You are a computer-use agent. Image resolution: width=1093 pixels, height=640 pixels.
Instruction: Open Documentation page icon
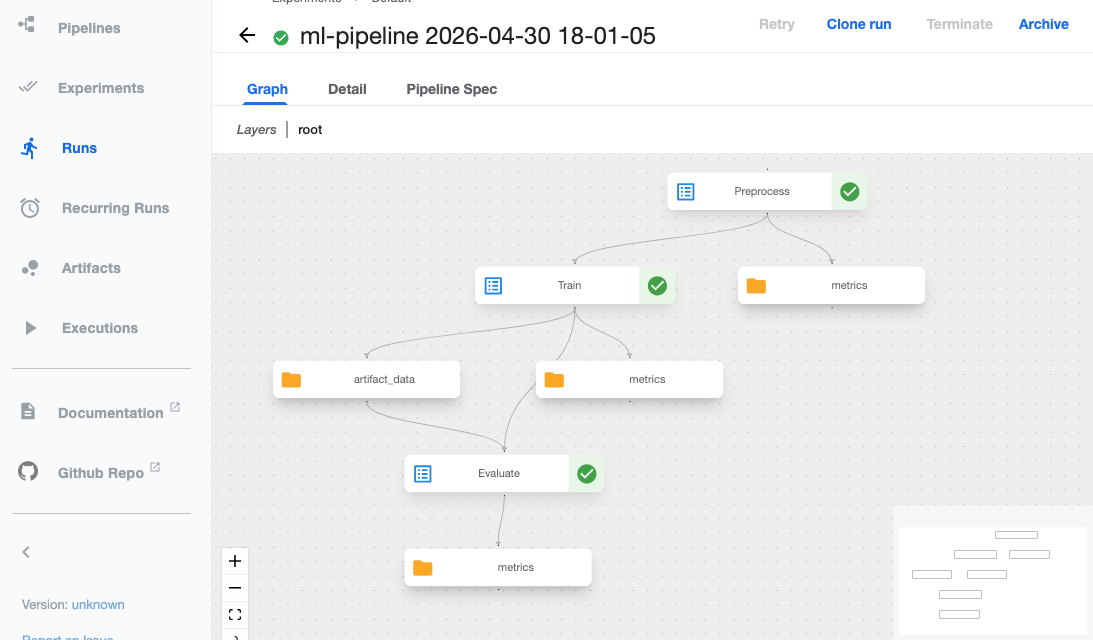28,411
